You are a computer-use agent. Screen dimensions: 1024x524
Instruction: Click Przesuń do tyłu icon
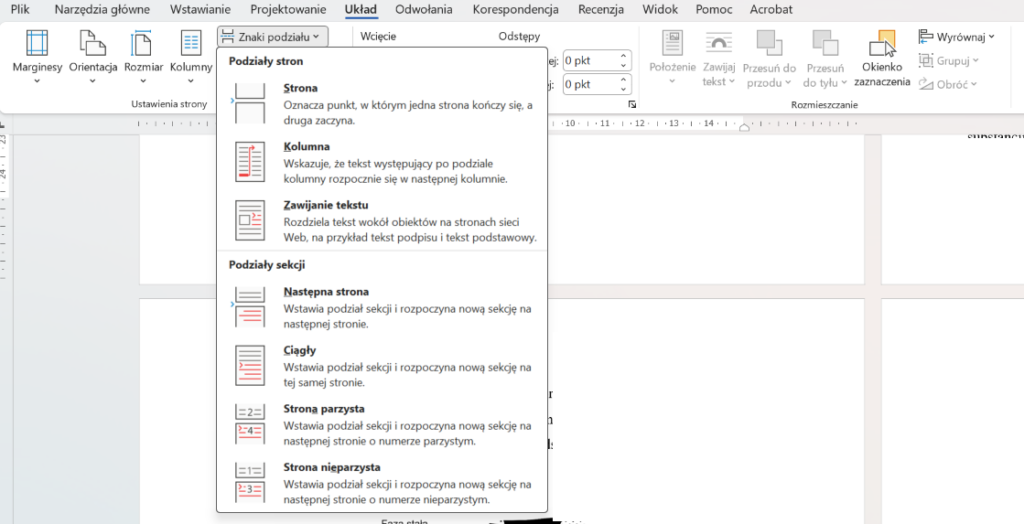[825, 42]
